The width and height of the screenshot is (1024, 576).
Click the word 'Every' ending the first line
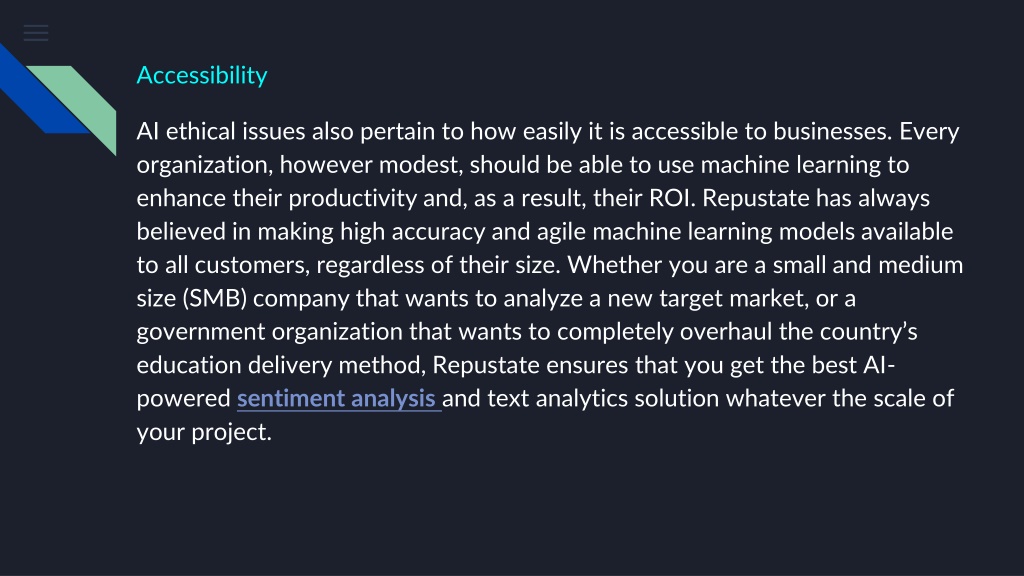click(x=929, y=132)
